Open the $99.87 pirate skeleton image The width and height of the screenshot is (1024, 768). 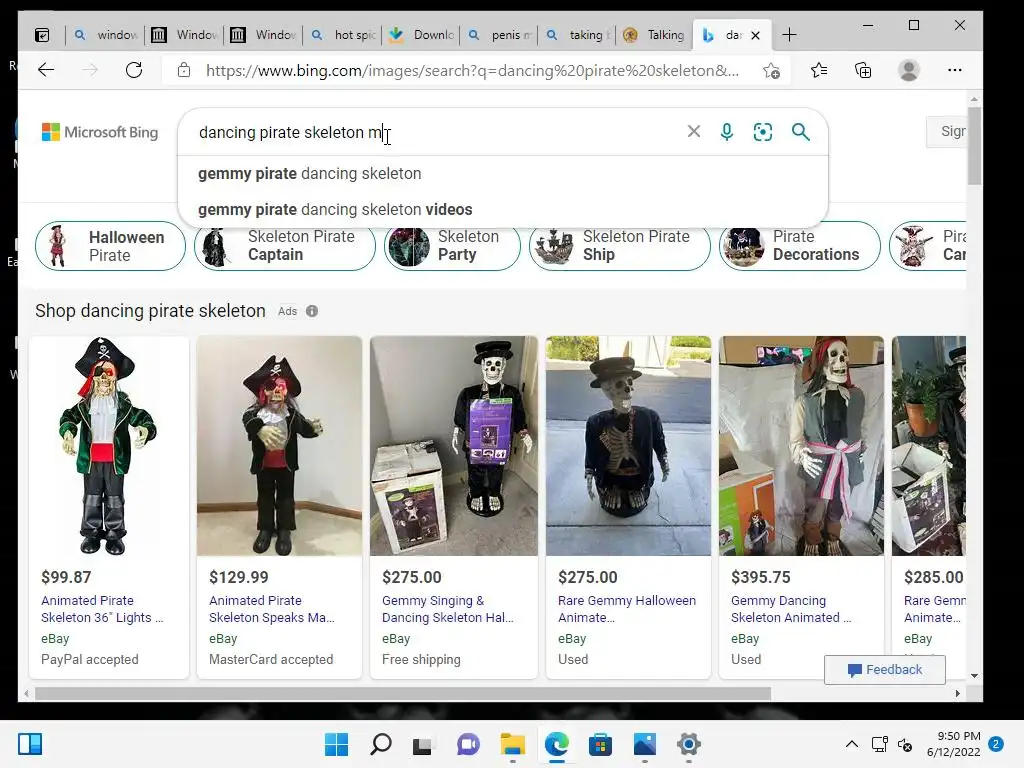pyautogui.click(x=109, y=446)
